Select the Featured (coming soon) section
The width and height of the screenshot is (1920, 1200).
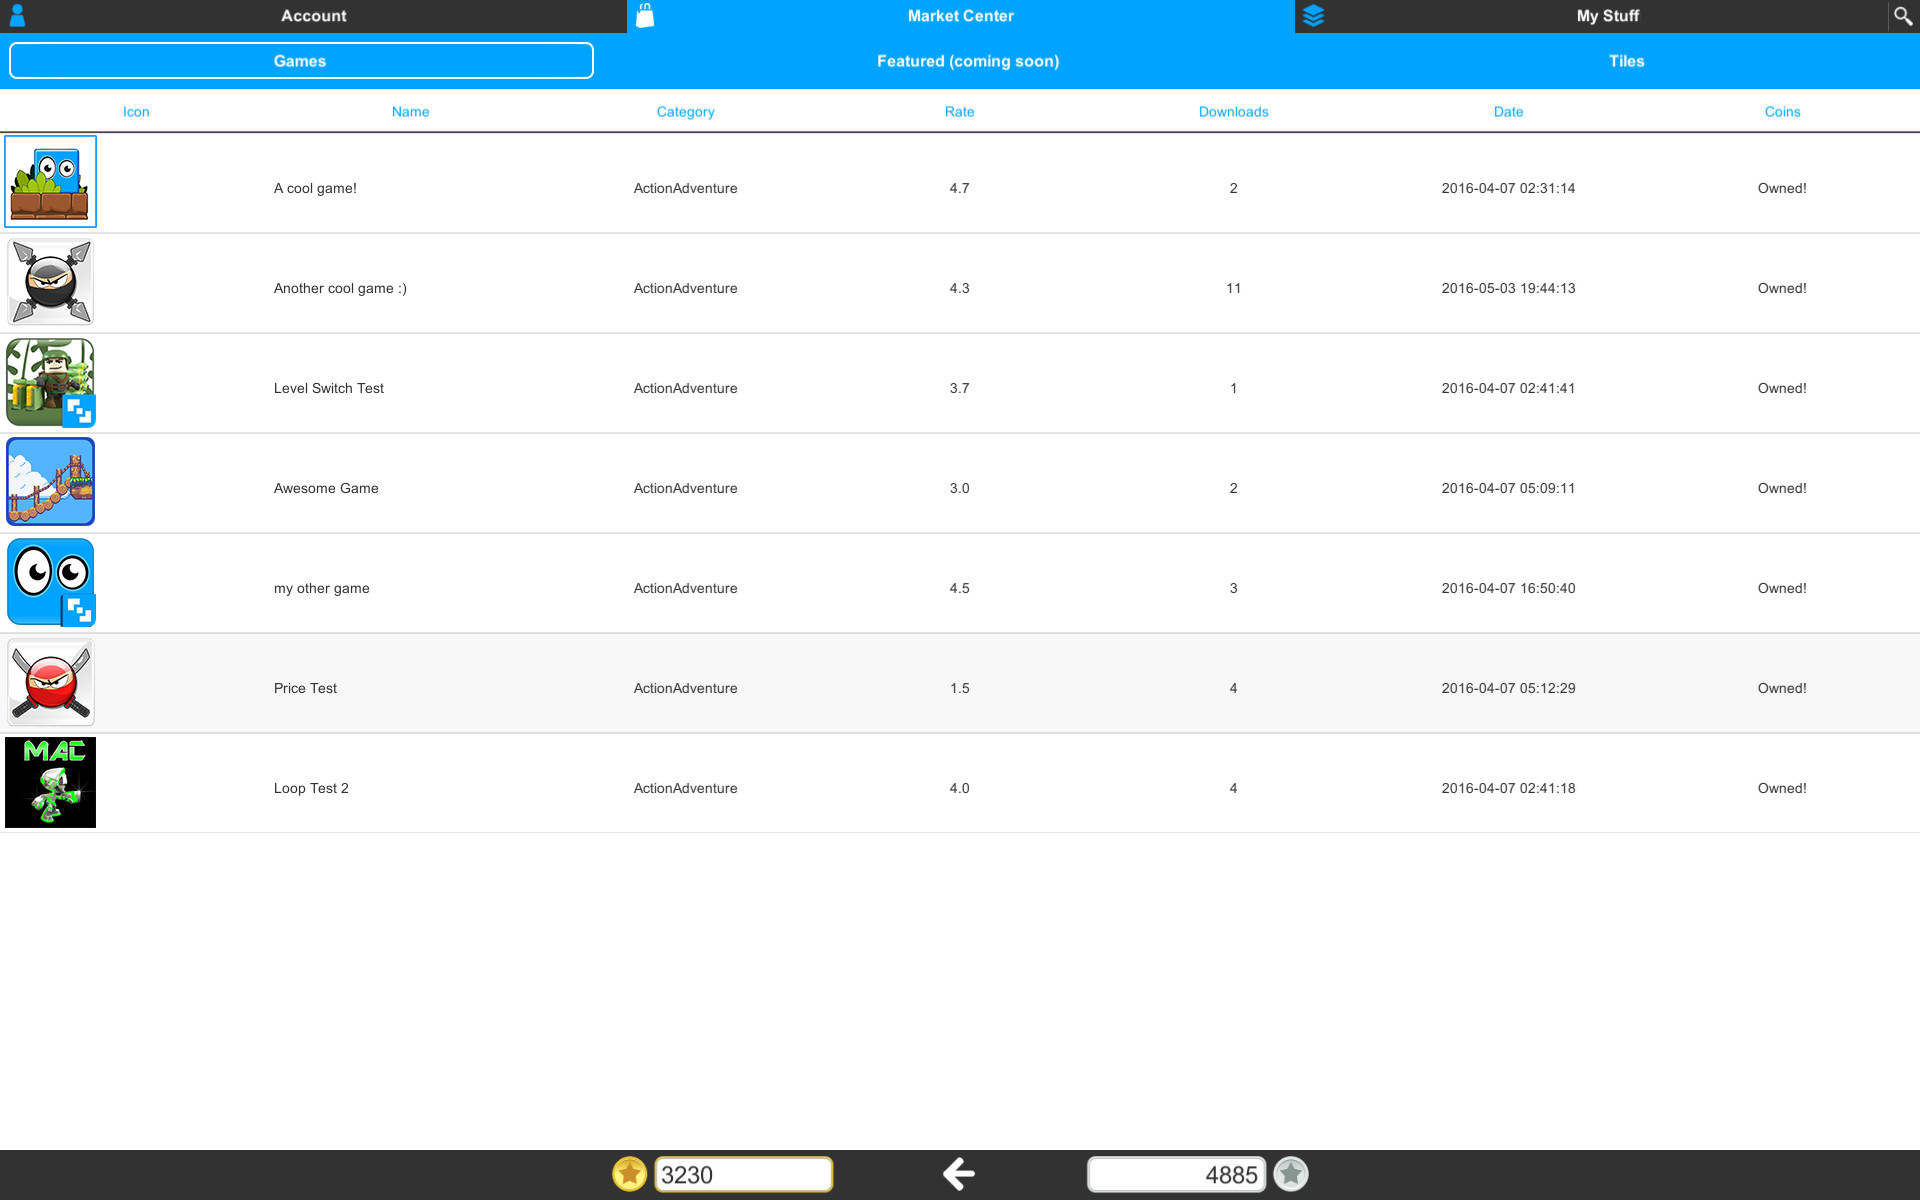(967, 60)
